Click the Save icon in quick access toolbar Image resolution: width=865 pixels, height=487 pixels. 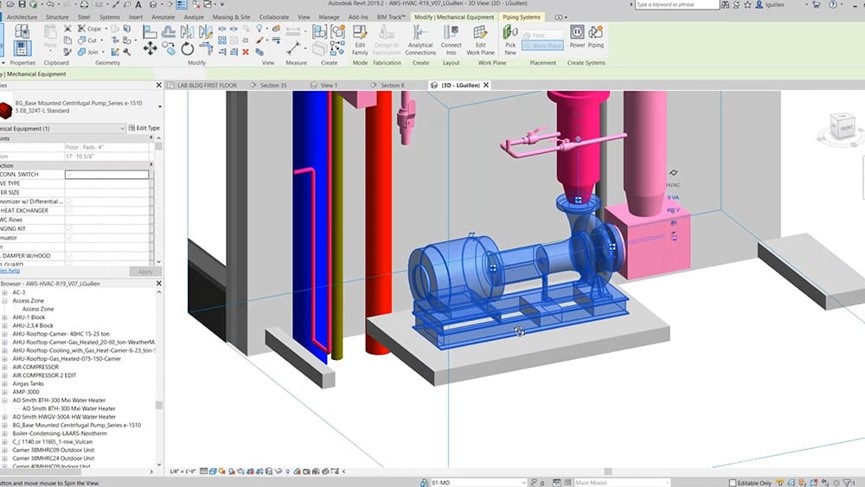click(22, 4)
